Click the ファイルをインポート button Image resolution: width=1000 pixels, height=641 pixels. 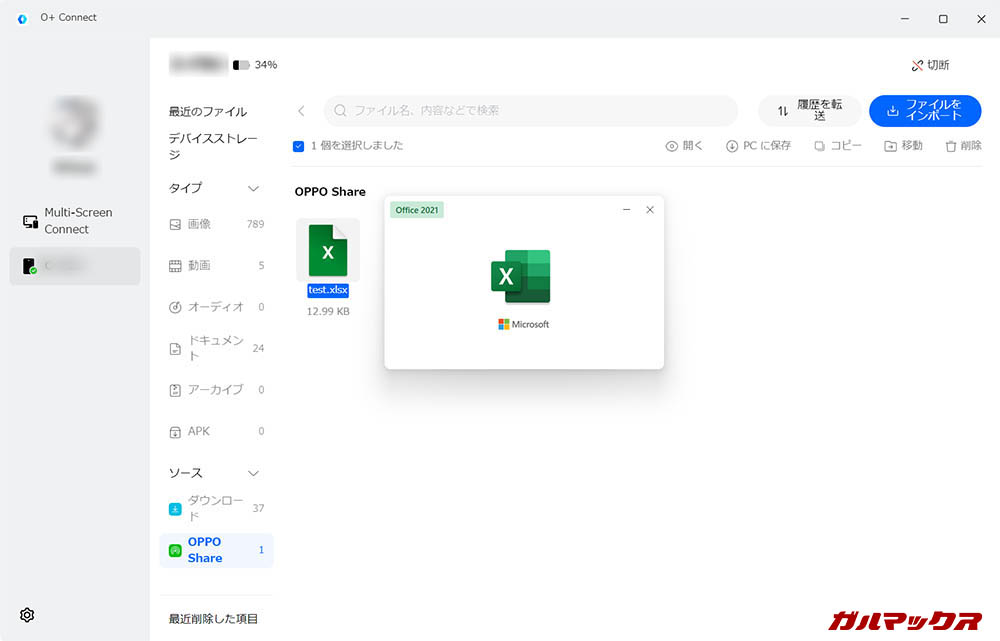click(924, 111)
